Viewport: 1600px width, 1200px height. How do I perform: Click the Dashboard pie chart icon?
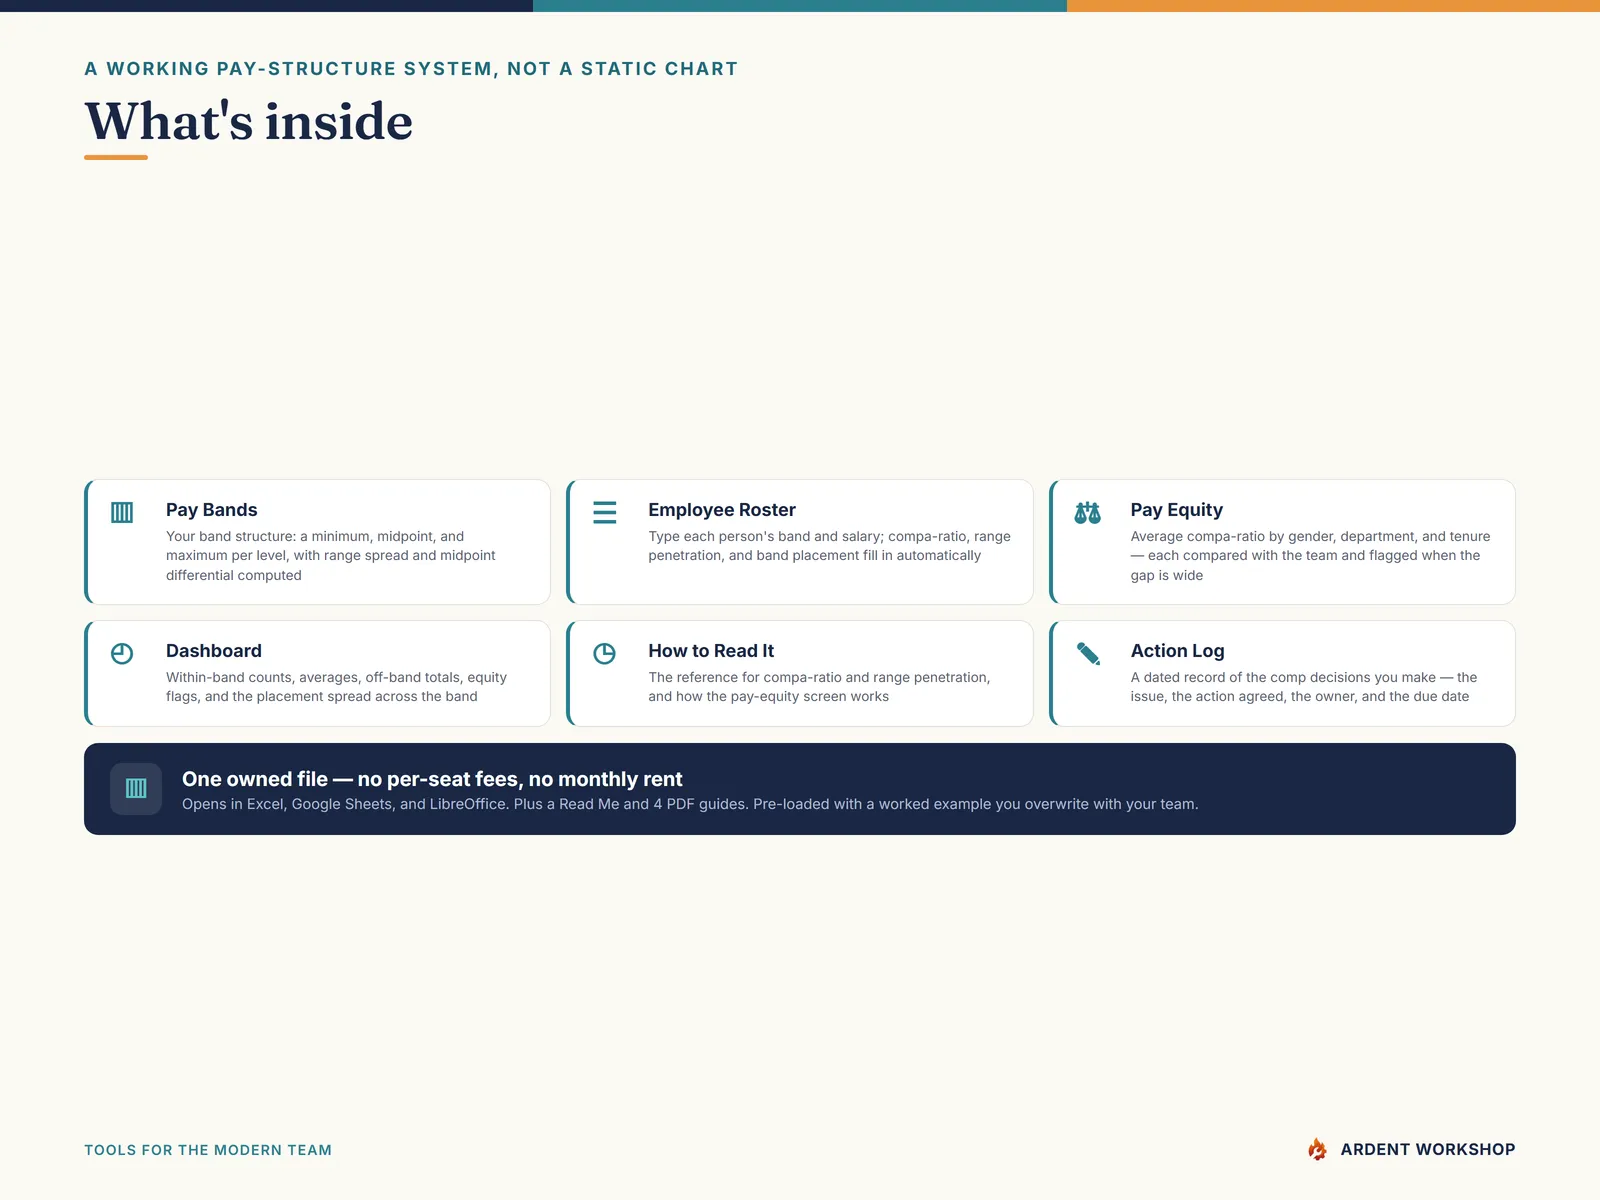[122, 654]
